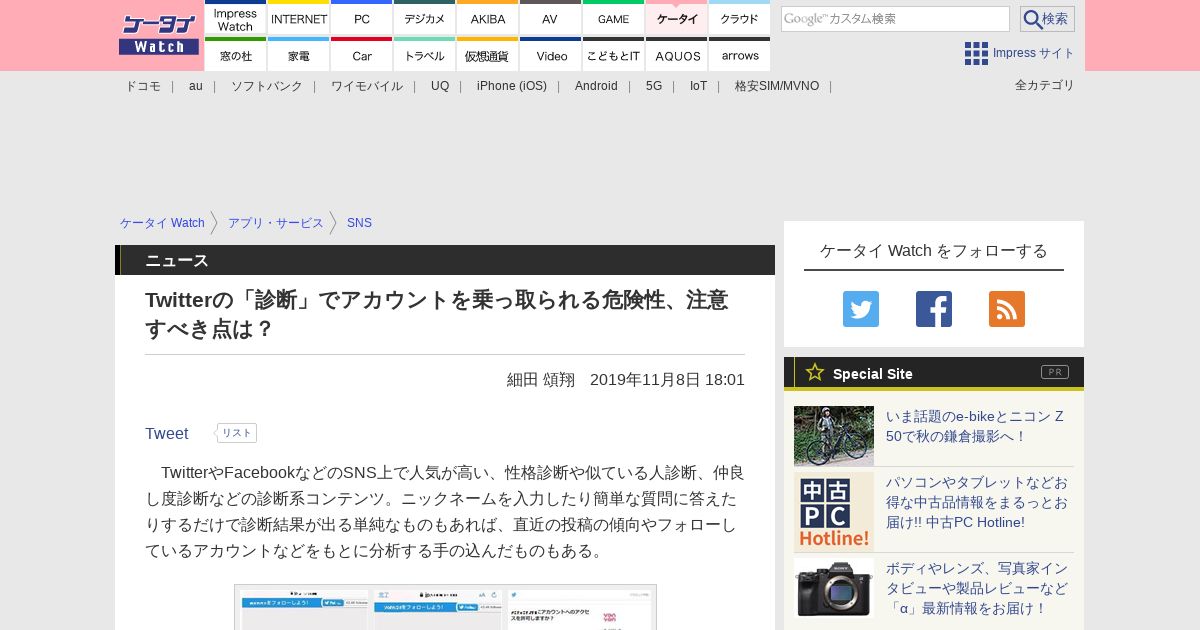The width and height of the screenshot is (1200, 630).
Task: Open the クラウド tab
Action: [740, 18]
